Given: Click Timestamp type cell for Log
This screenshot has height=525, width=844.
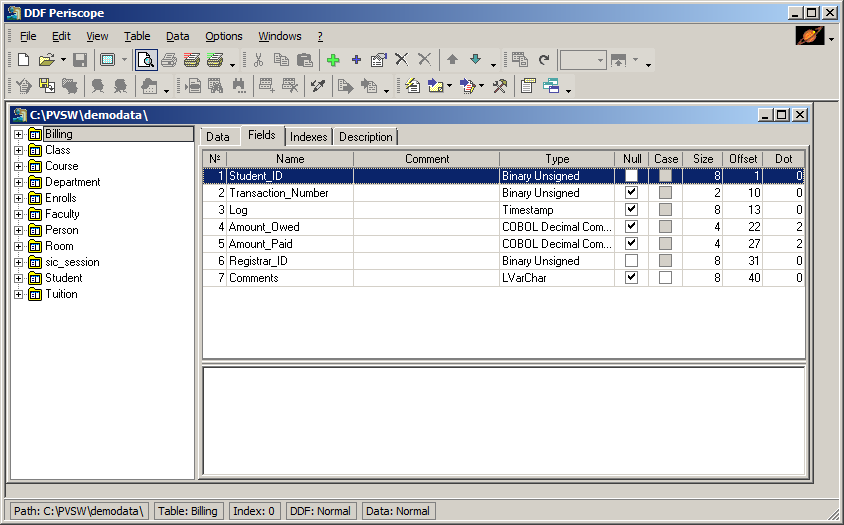Looking at the screenshot, I should click(557, 209).
